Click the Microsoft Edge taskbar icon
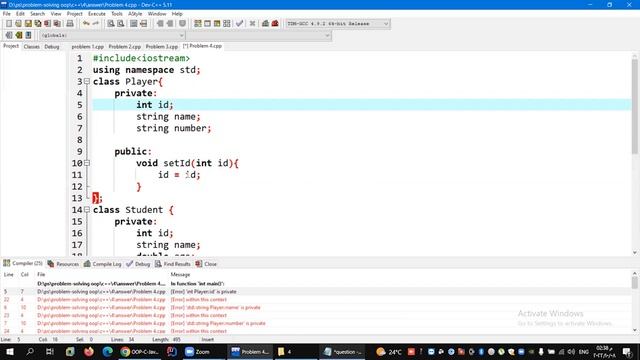Viewport: 640px width, 360px height. (x=108, y=351)
